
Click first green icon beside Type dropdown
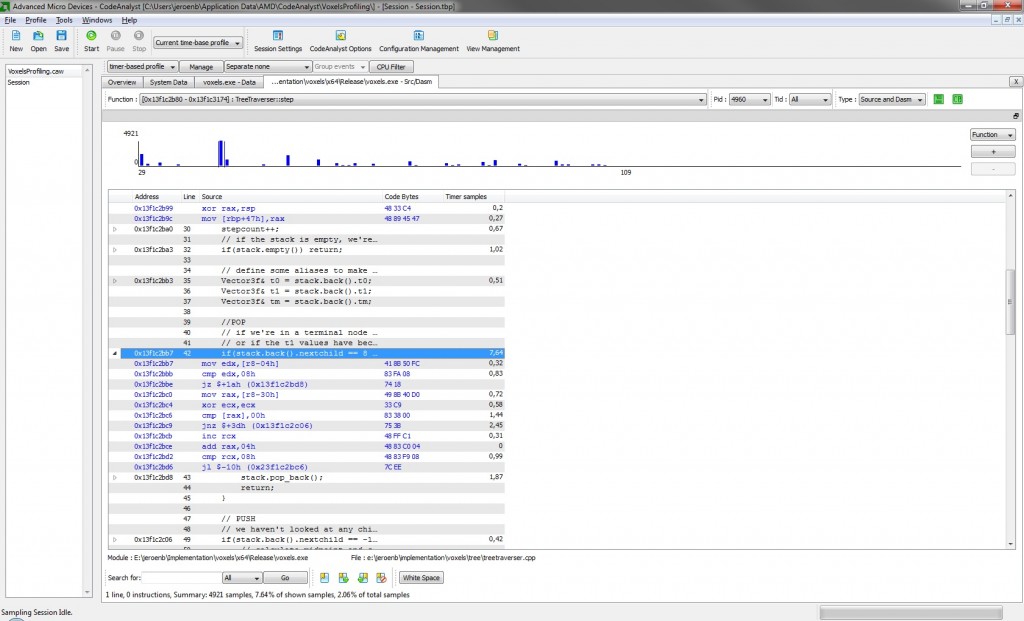938,99
